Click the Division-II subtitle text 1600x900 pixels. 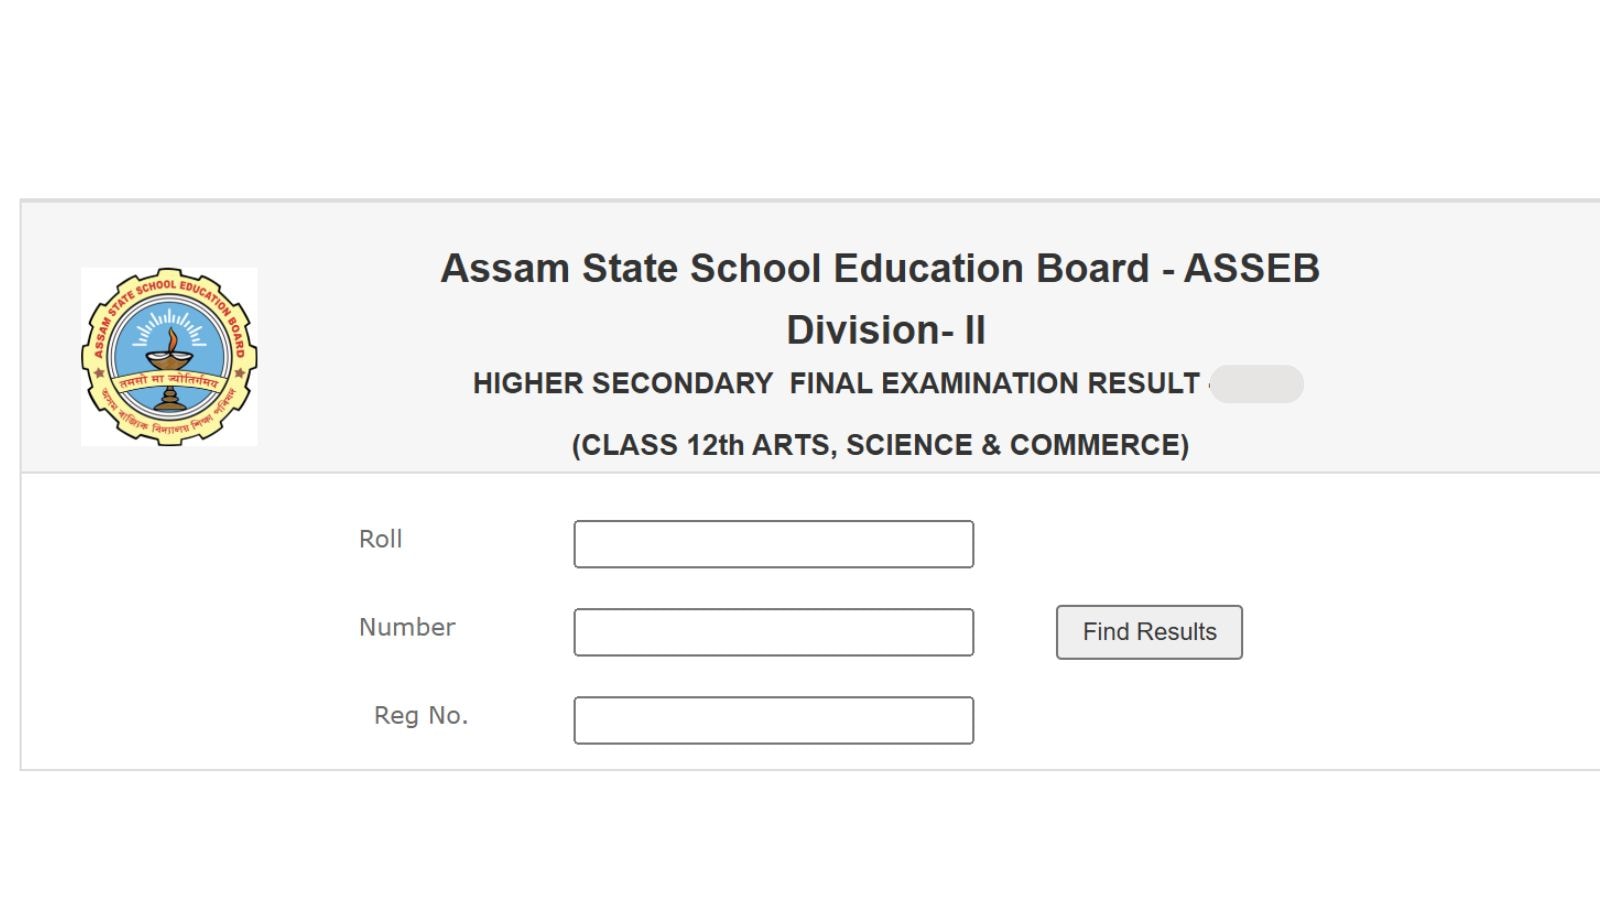pos(884,330)
